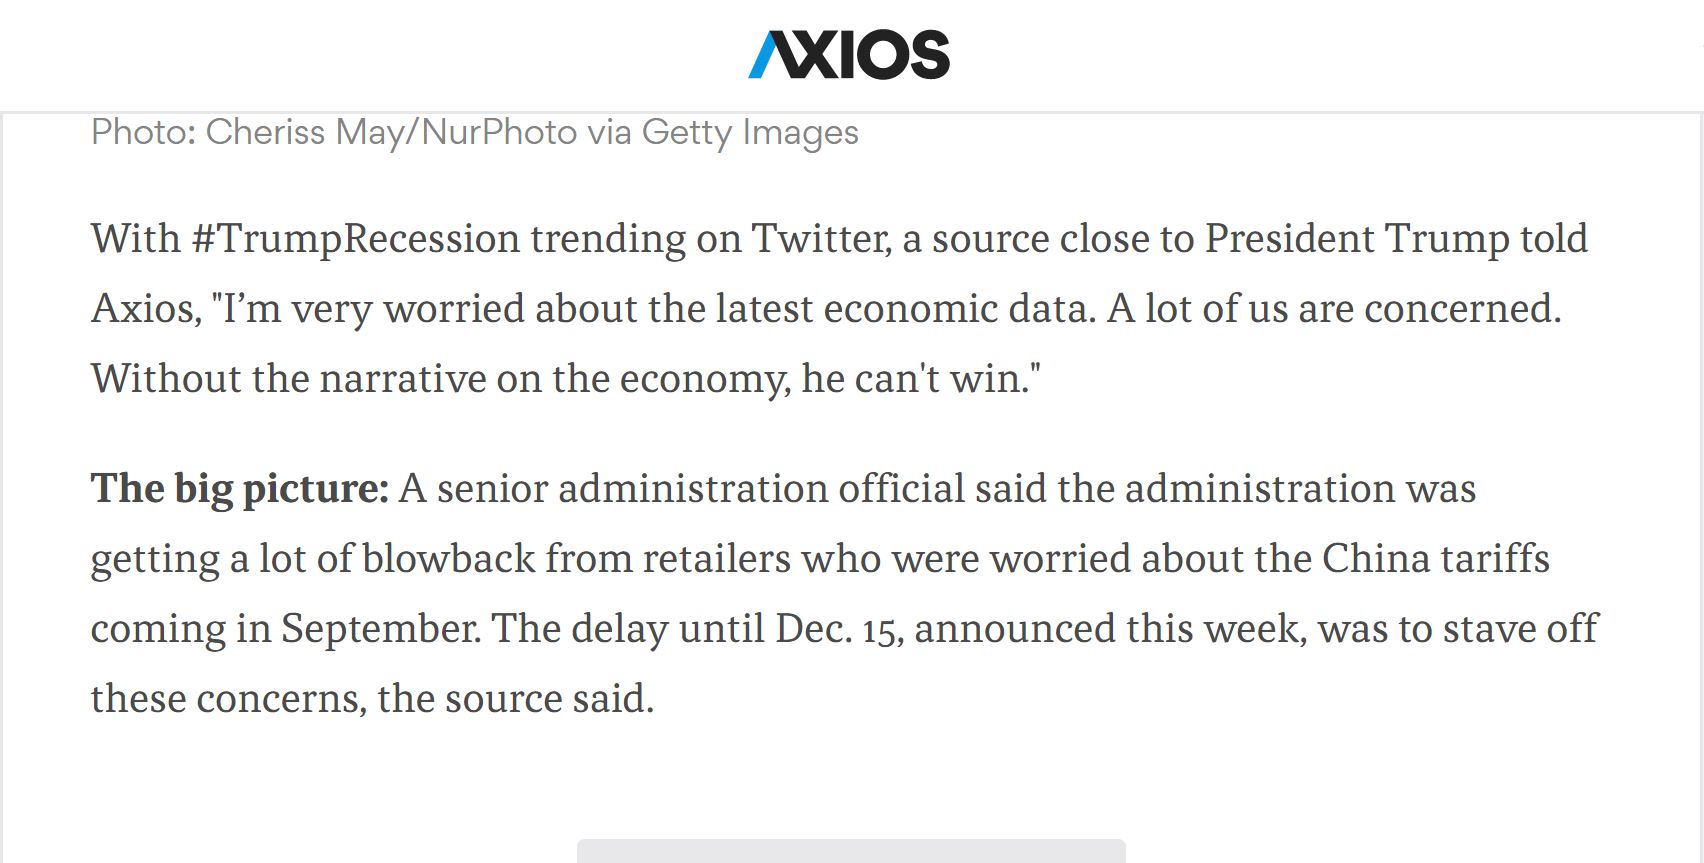Click the word "Twitter" in the first paragraph

(x=820, y=240)
